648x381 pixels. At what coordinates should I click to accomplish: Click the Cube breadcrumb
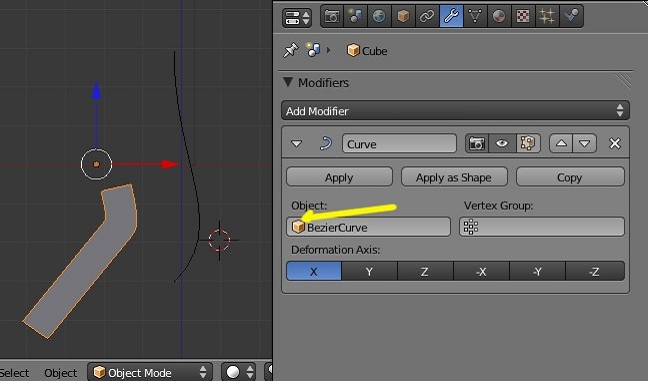[x=367, y=51]
